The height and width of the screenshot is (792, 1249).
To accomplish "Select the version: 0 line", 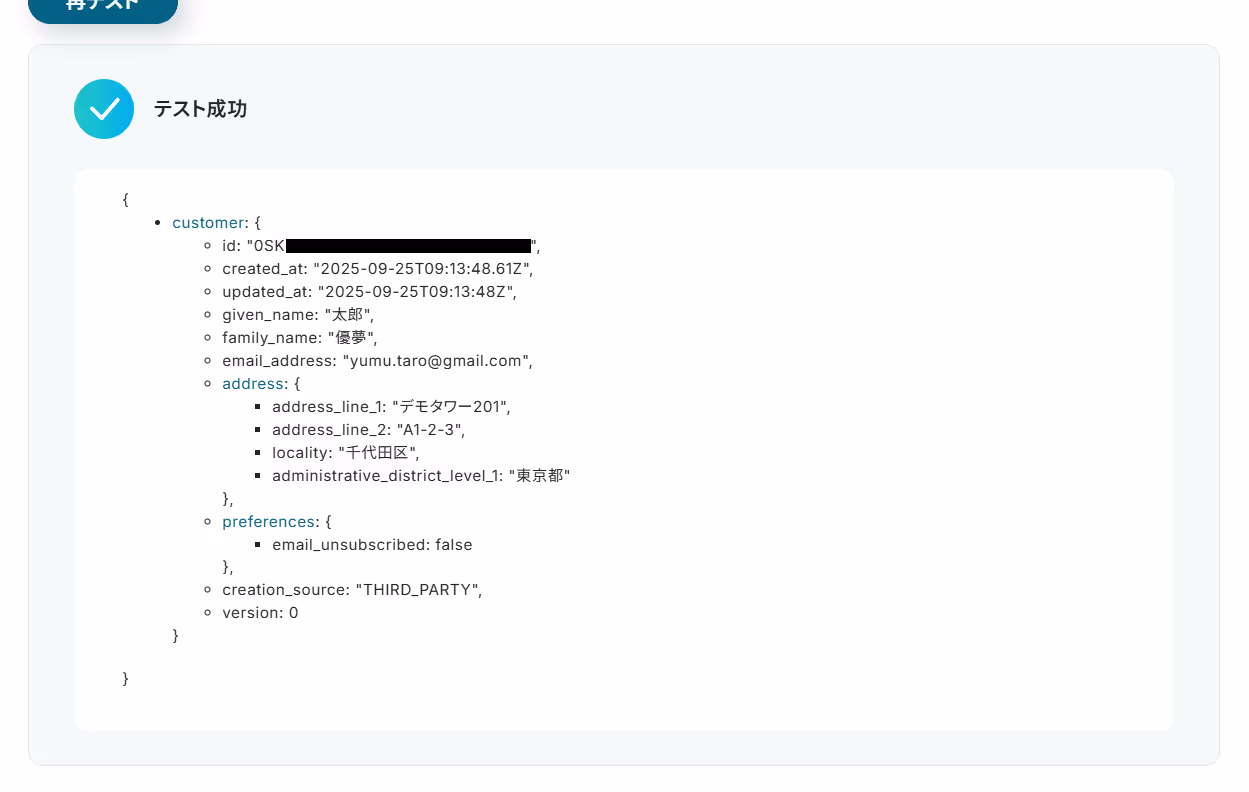I will click(260, 613).
